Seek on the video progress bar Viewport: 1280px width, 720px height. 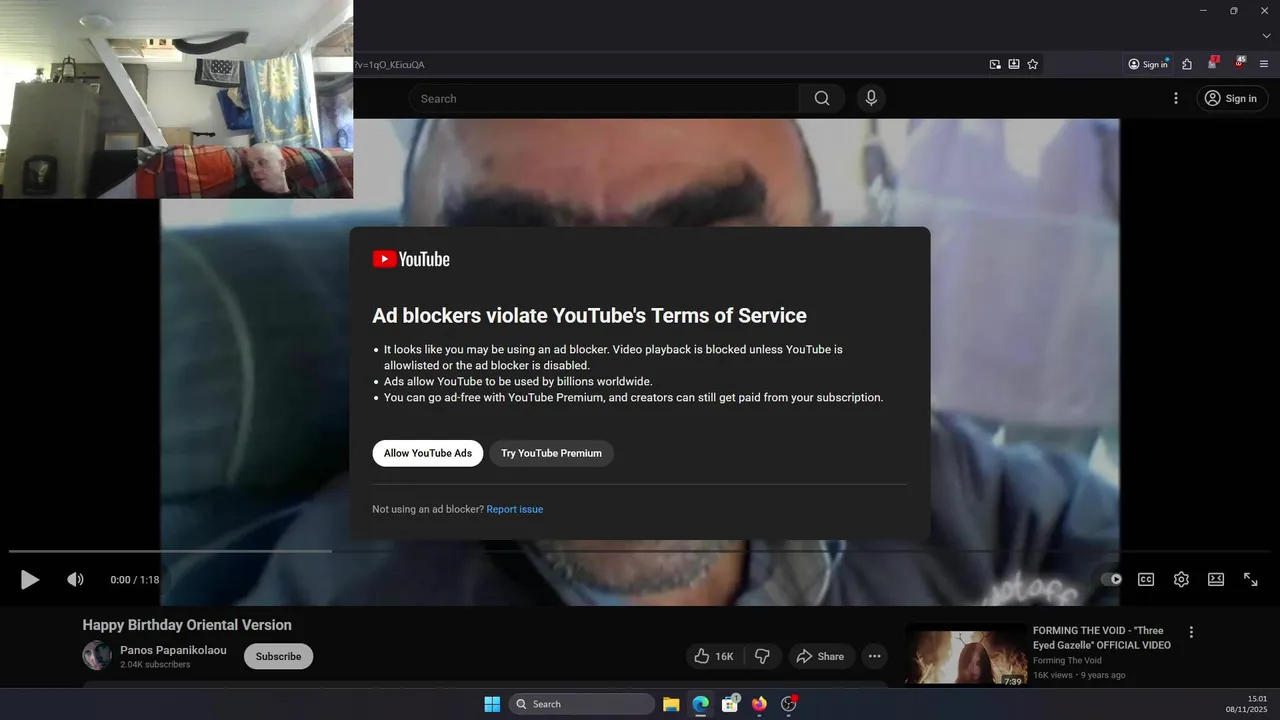640,551
